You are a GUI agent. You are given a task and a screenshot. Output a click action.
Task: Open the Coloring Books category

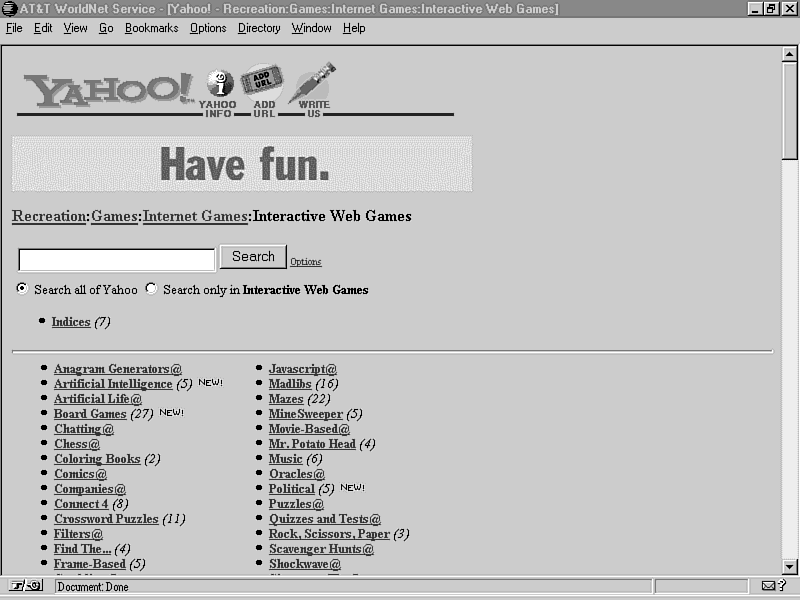tap(97, 459)
